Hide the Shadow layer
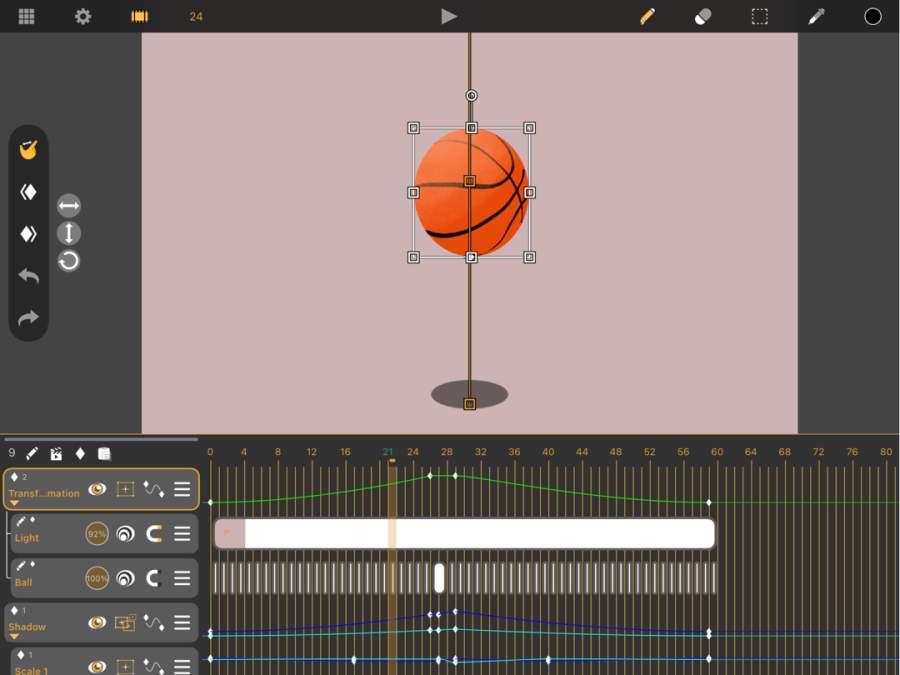 [x=97, y=623]
